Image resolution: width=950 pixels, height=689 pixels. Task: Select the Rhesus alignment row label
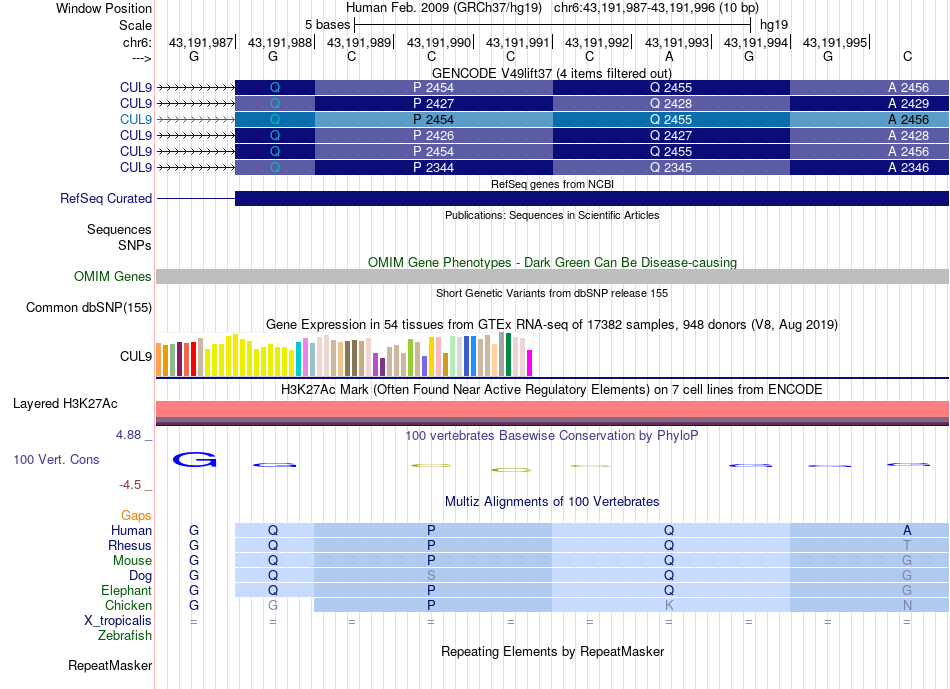pos(130,545)
